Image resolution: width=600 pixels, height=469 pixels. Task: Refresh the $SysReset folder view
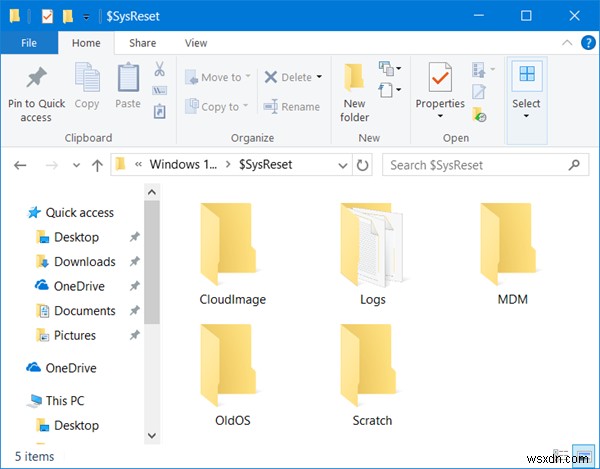click(x=362, y=165)
